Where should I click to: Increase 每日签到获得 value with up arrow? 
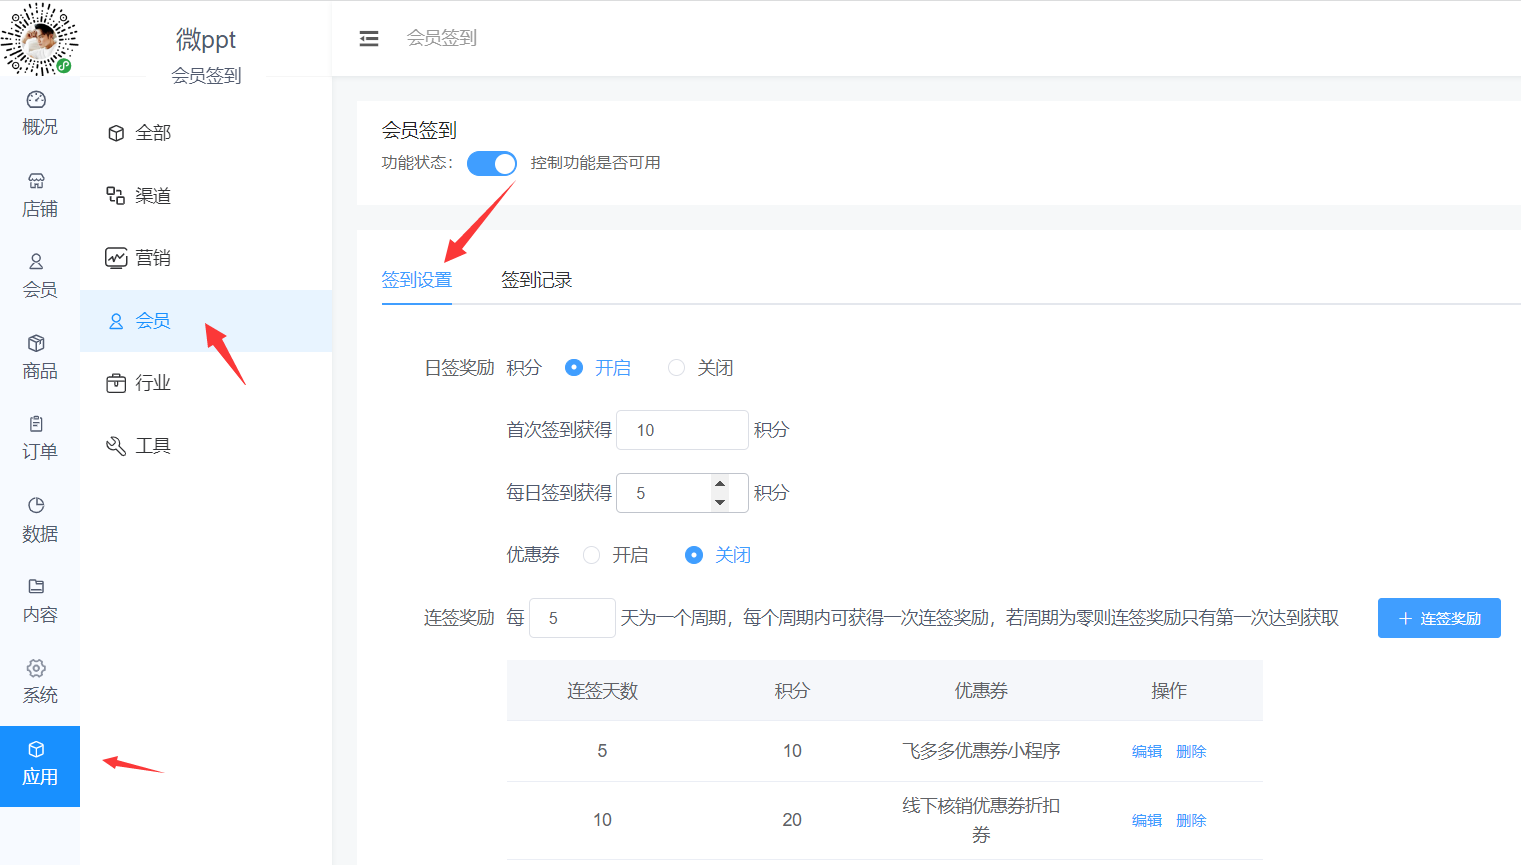pos(720,484)
